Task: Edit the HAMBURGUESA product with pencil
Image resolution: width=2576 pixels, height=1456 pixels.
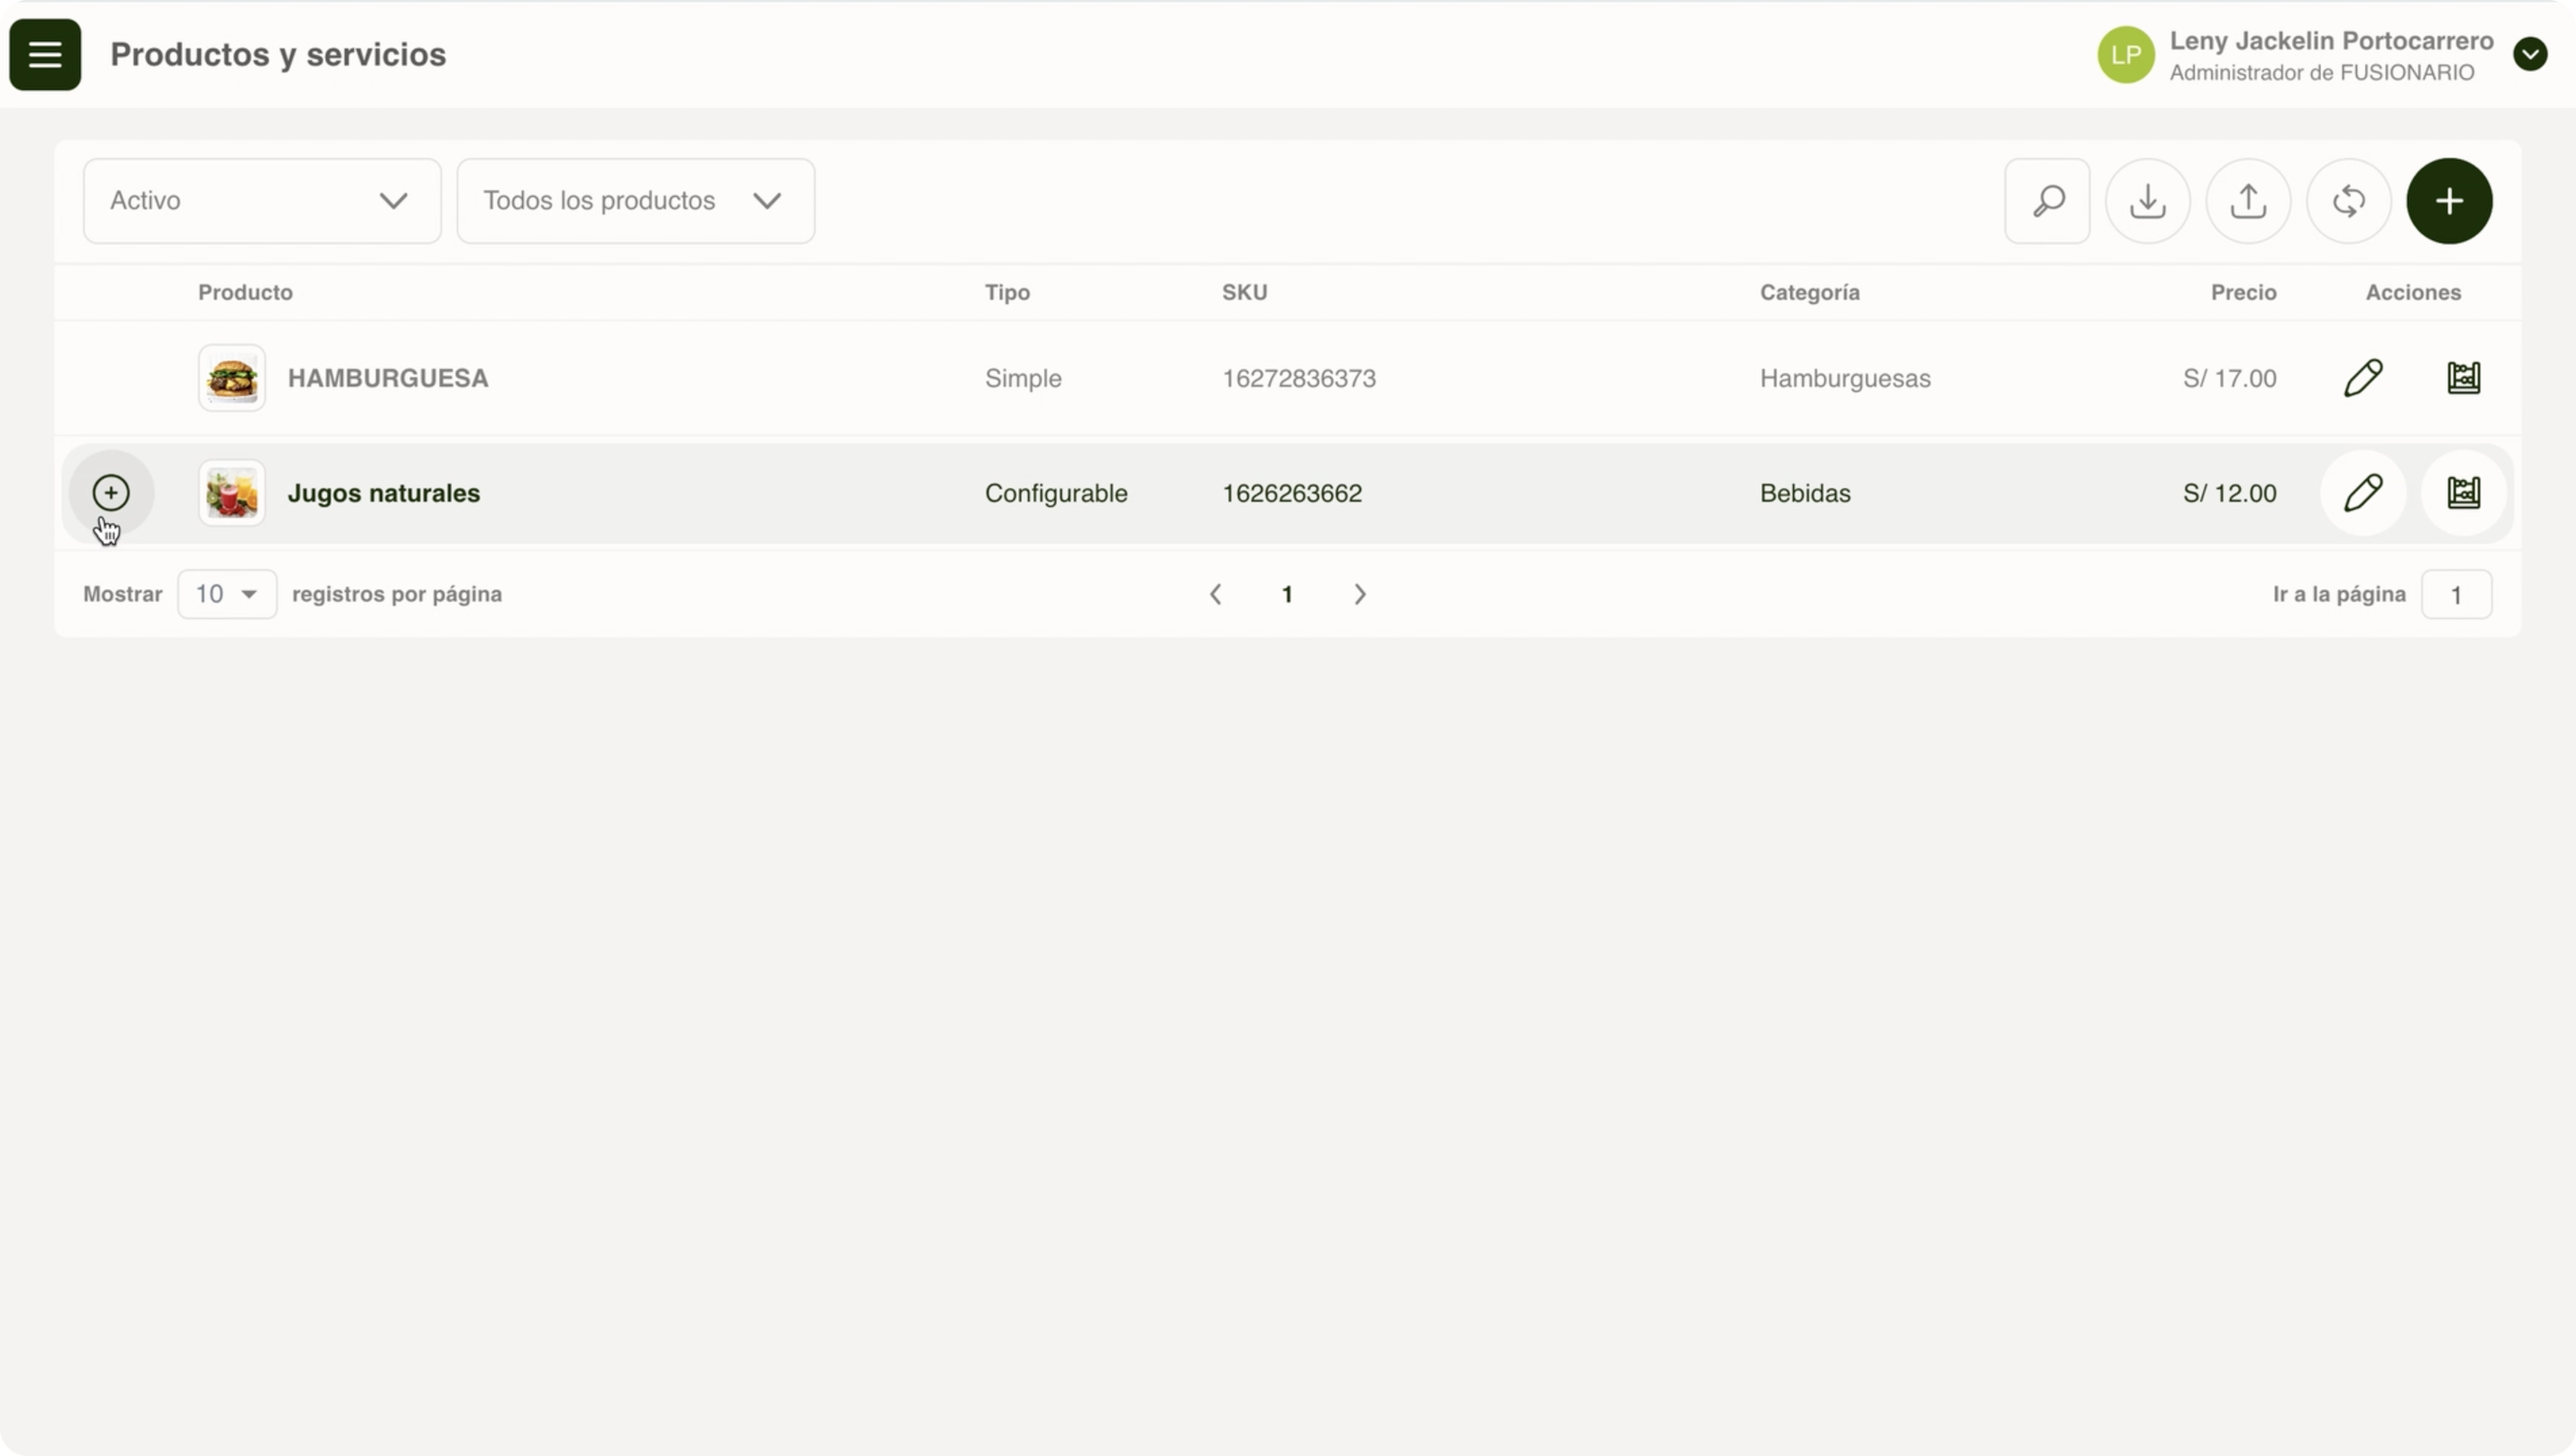Action: coord(2363,378)
